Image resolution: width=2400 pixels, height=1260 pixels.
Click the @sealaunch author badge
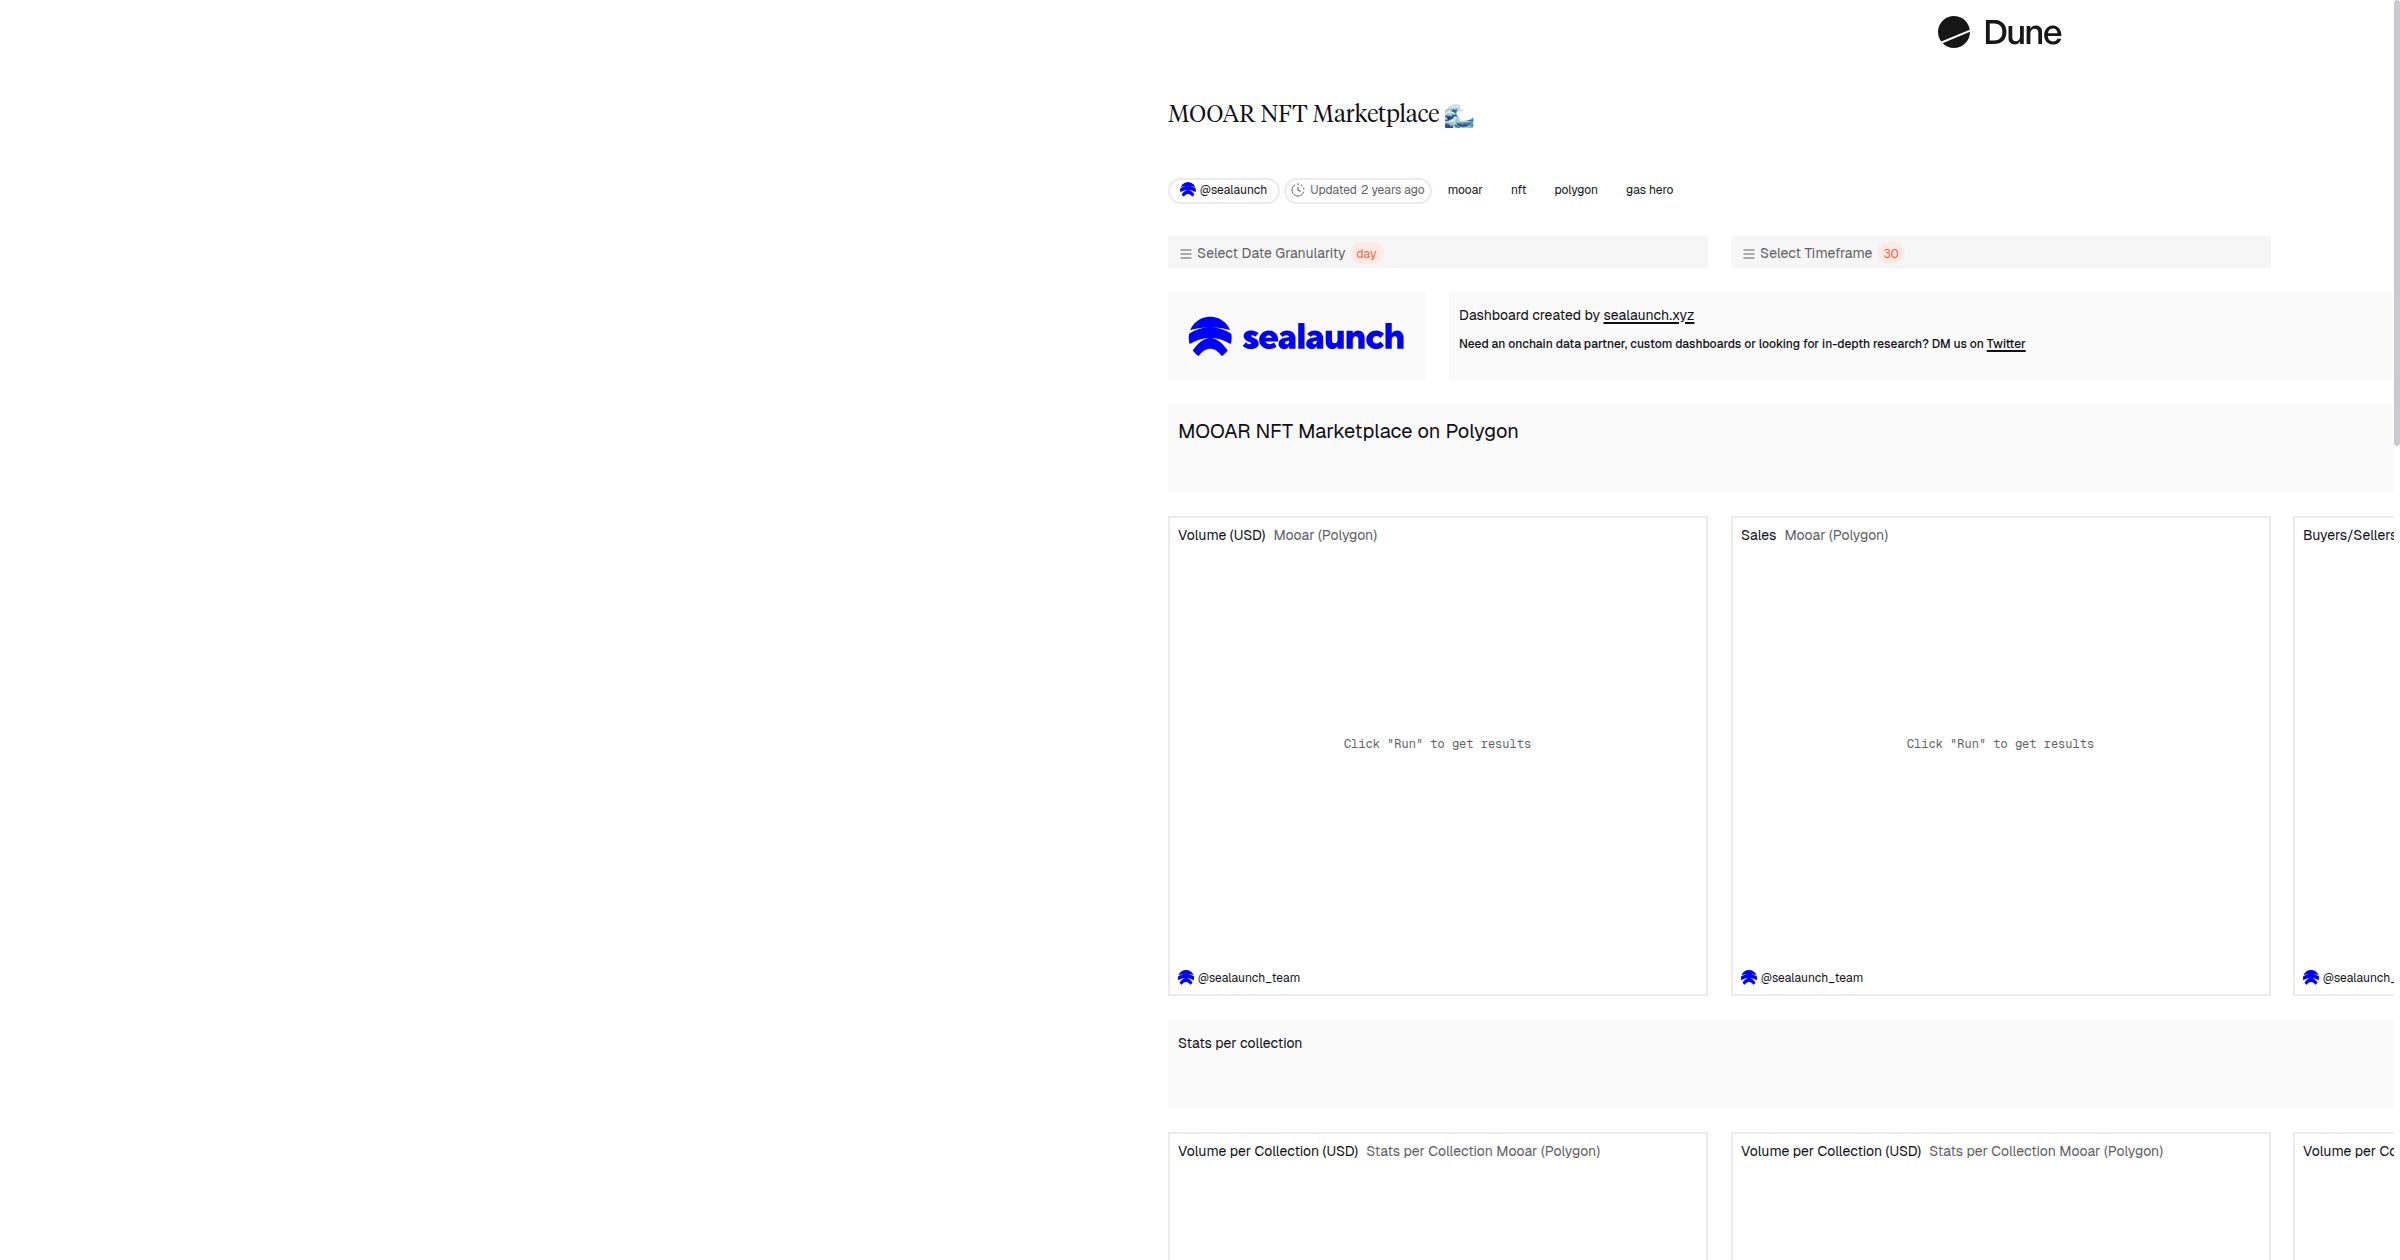[x=1224, y=190]
